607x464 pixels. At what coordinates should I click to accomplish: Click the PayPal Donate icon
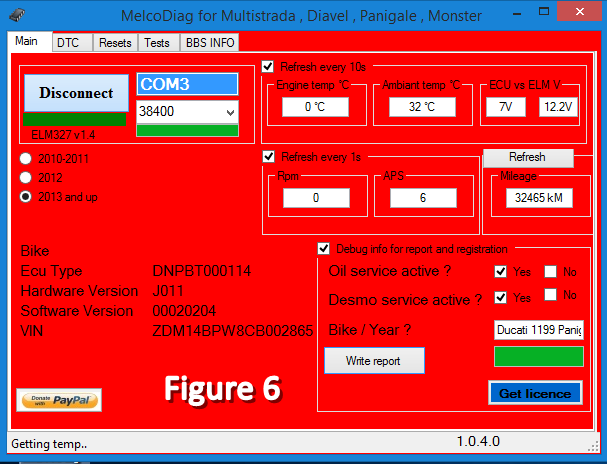pos(59,400)
